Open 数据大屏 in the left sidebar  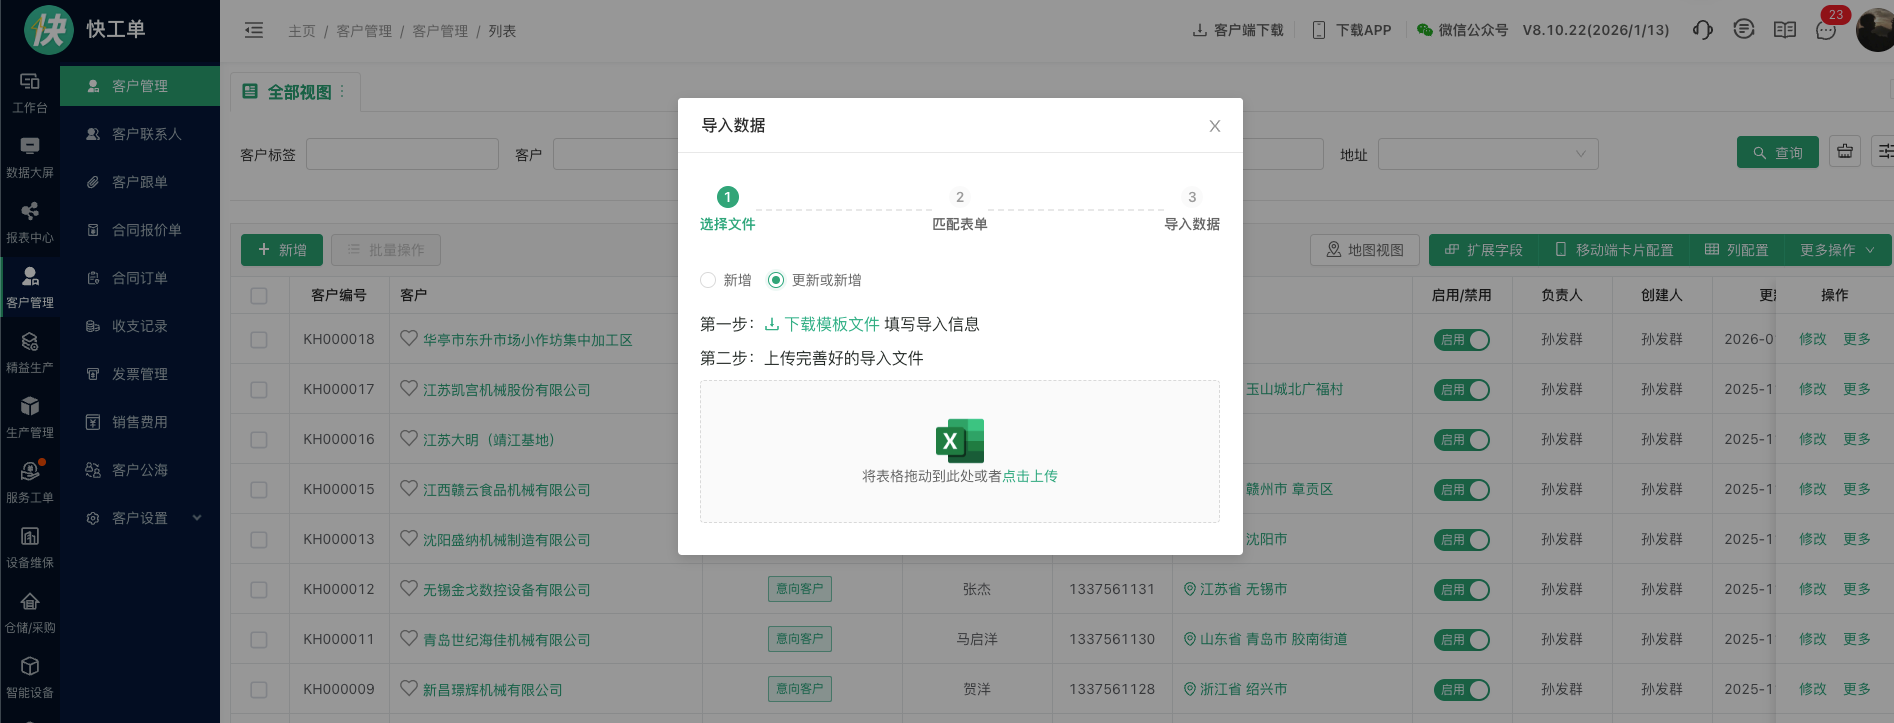[x=30, y=157]
